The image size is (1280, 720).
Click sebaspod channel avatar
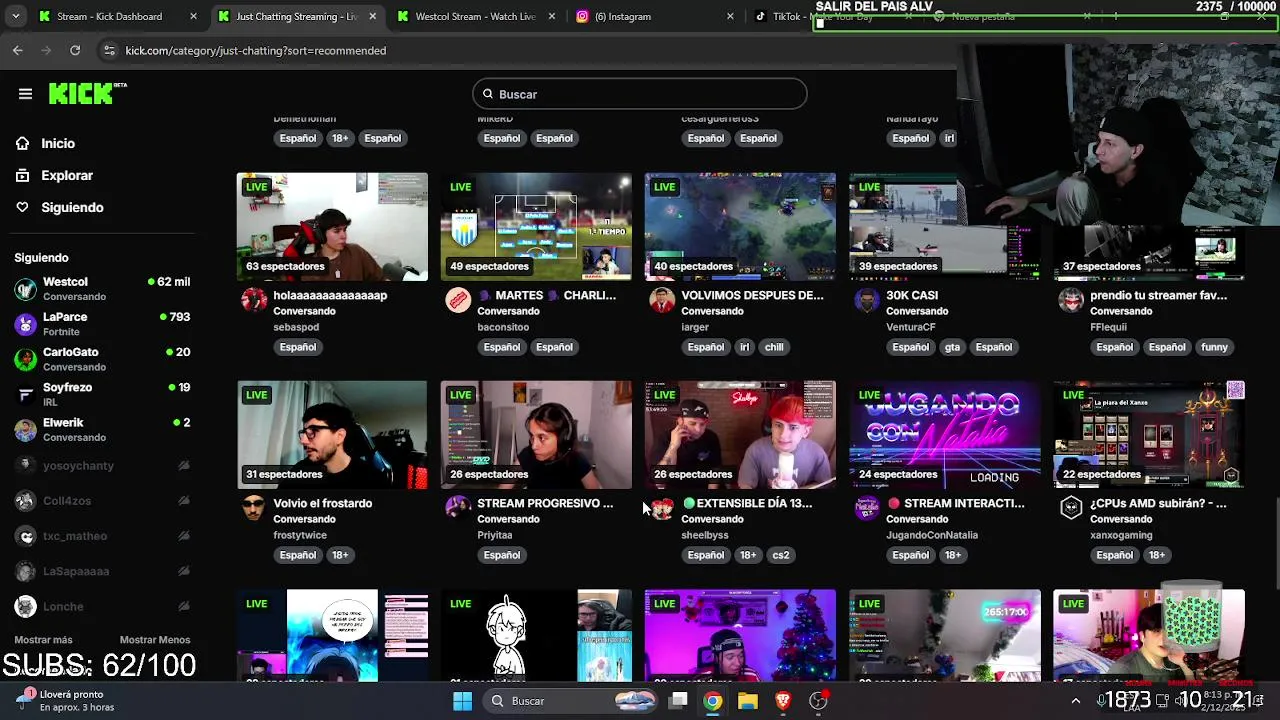(x=254, y=300)
